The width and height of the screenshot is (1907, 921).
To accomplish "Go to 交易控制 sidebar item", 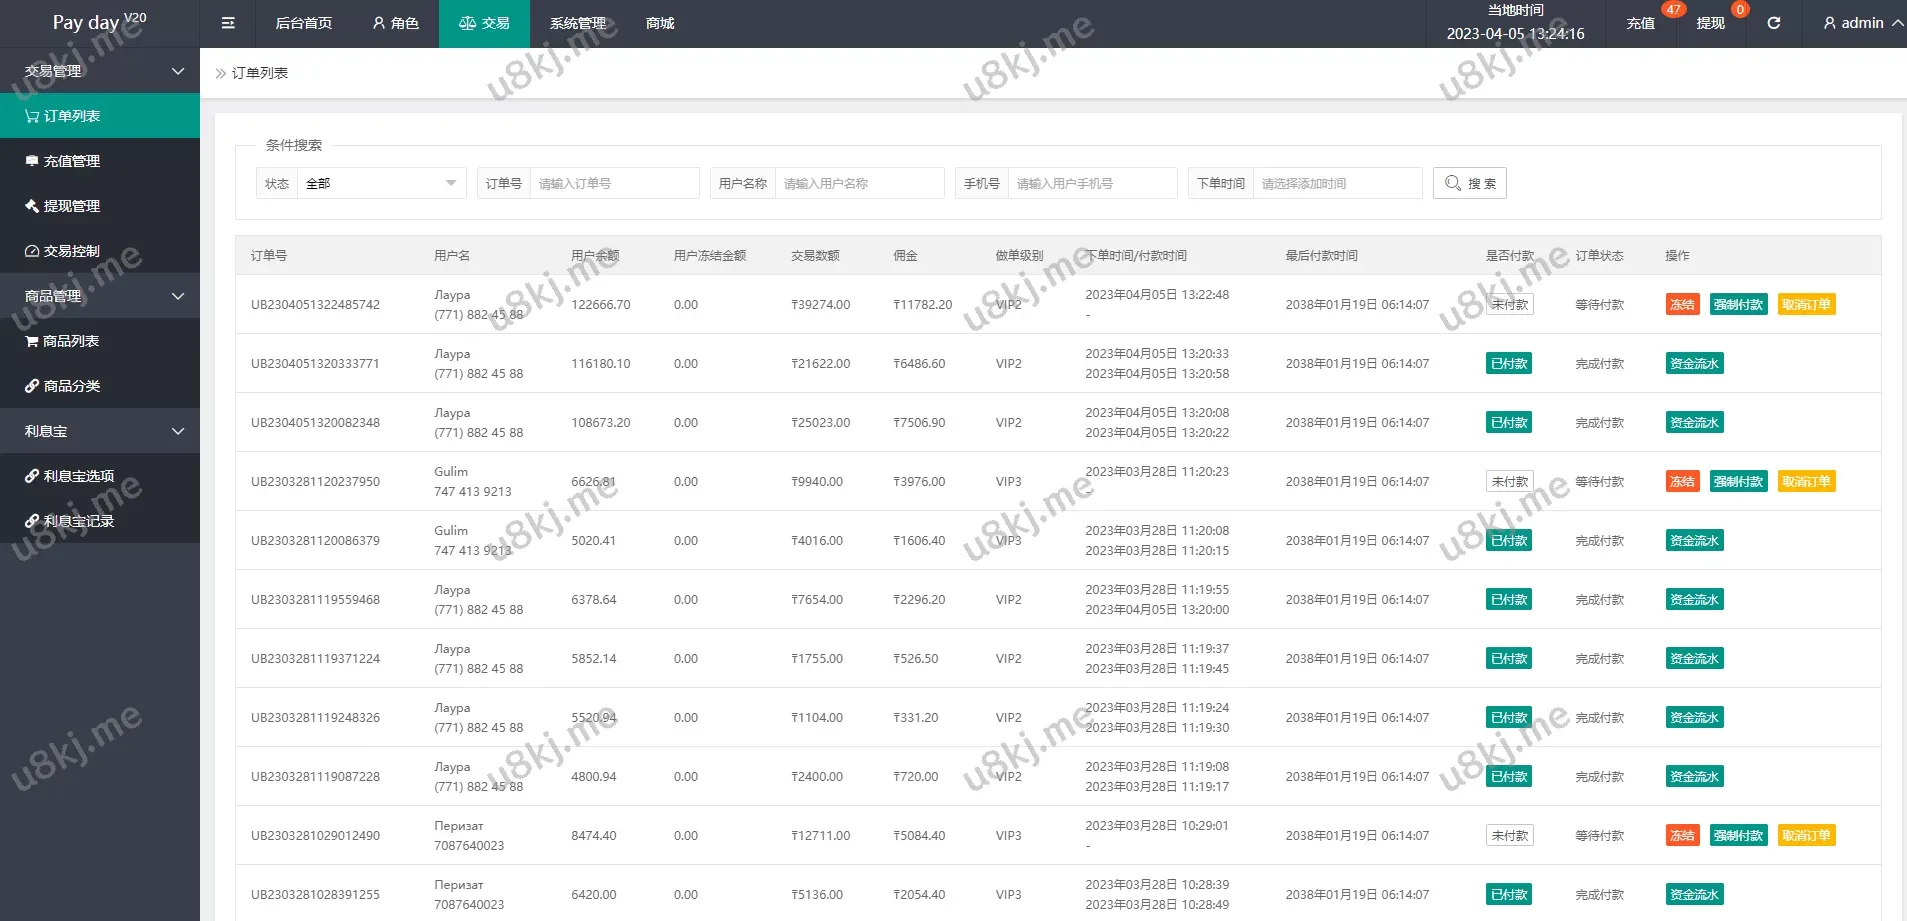I will click(71, 251).
